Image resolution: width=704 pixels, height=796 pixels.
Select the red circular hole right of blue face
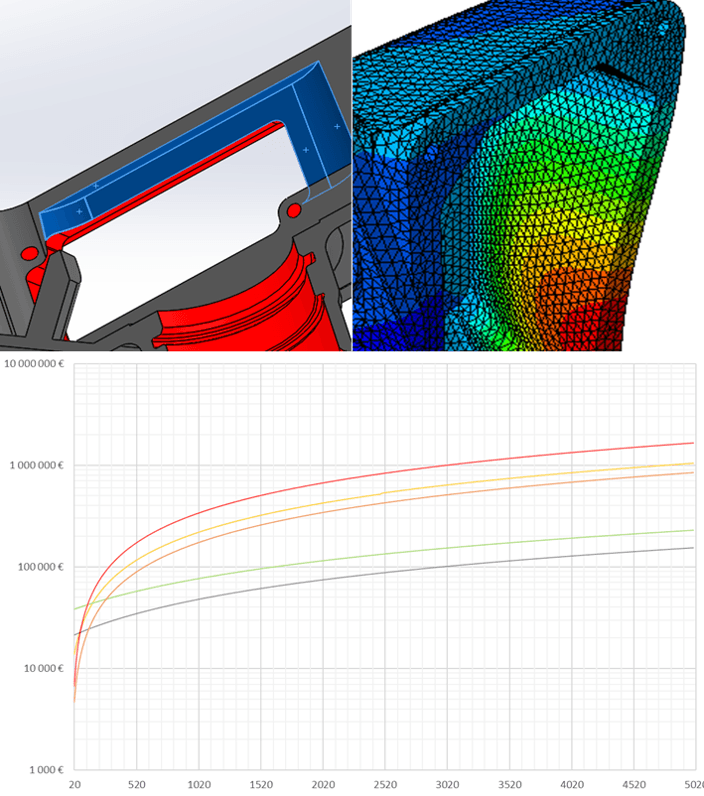294,210
